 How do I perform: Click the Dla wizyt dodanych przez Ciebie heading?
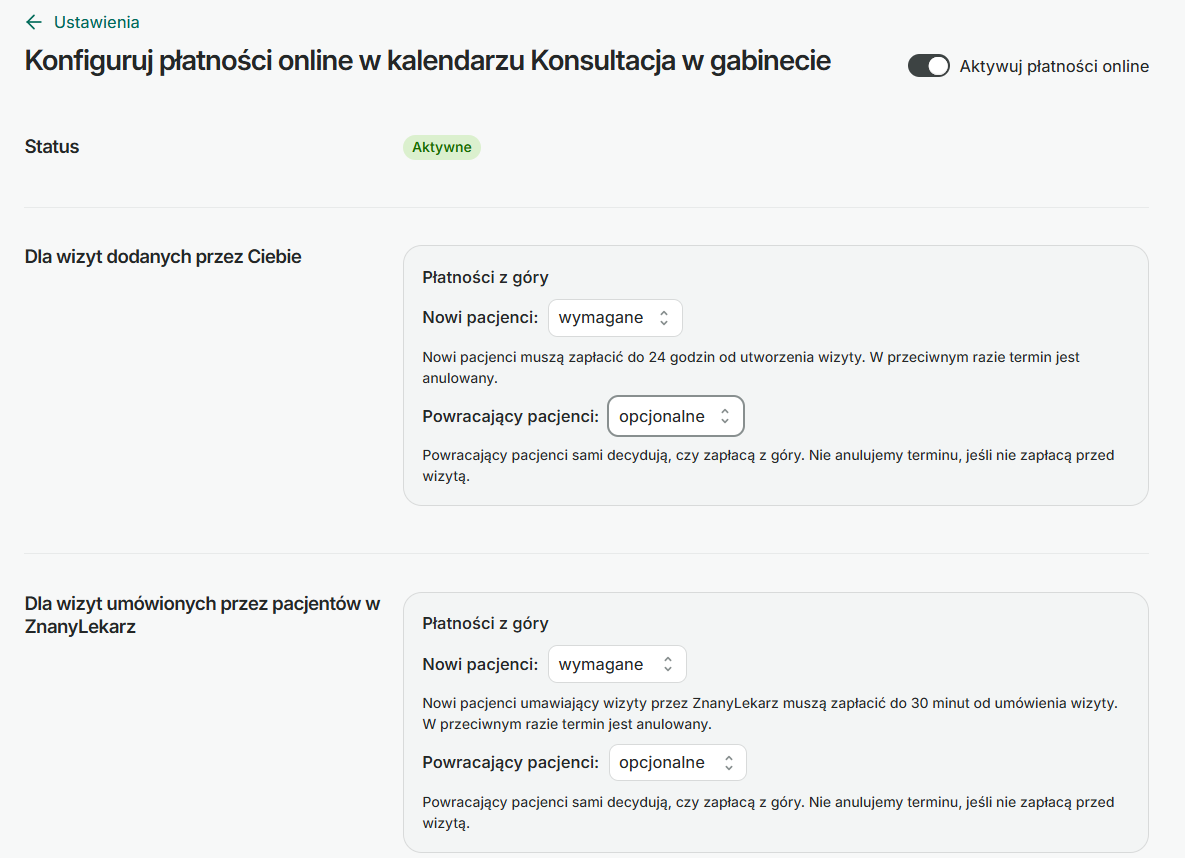pyautogui.click(x=163, y=256)
